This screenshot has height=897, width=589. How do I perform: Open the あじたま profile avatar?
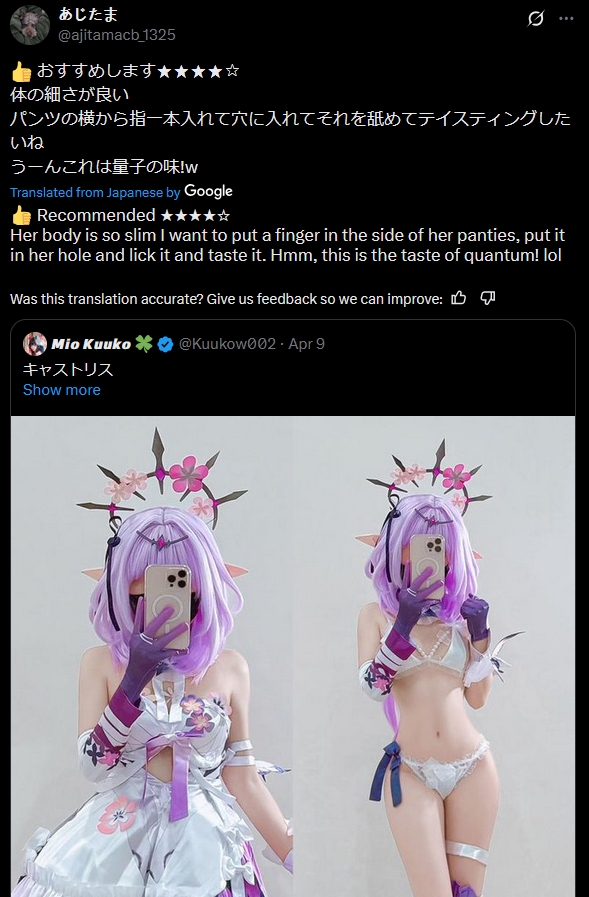coord(30,25)
